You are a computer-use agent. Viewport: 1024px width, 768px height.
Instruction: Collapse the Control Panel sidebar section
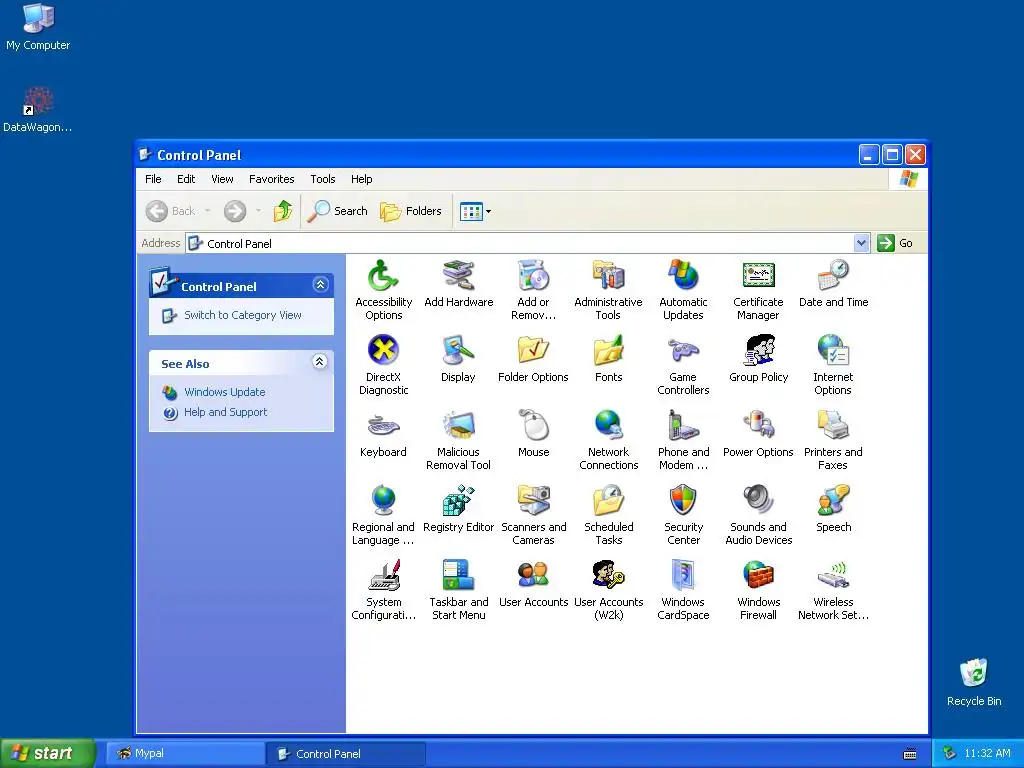(320, 285)
